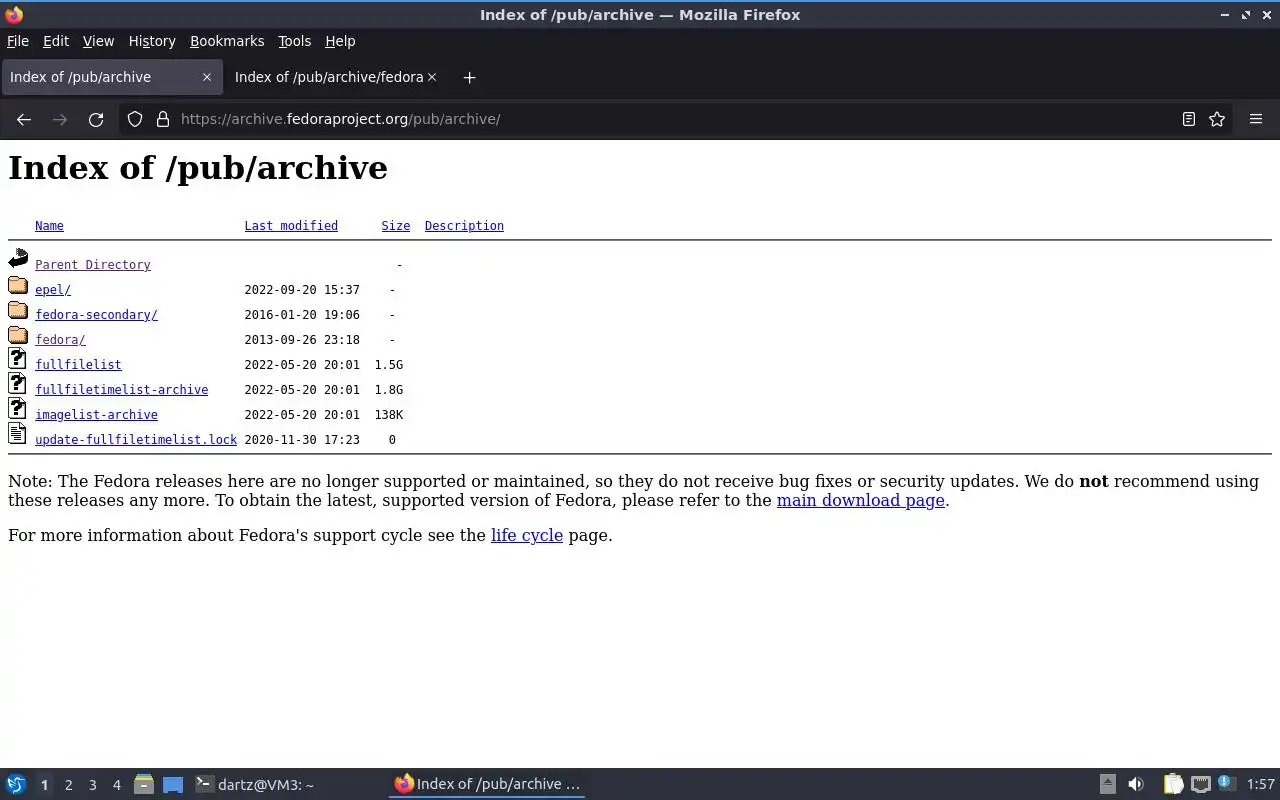Open the update-fullfiletimelist.lock link
This screenshot has height=800, width=1280.
[136, 440]
